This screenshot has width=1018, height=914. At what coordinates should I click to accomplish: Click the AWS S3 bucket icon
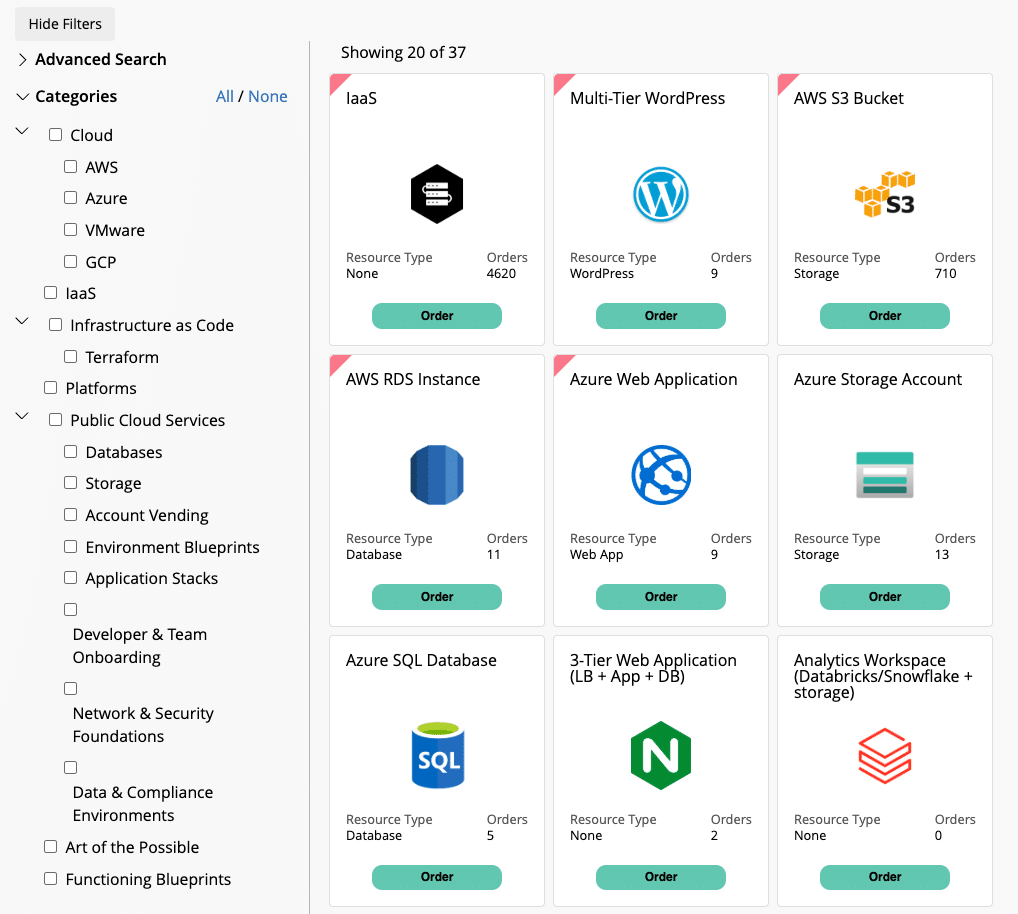pos(885,194)
